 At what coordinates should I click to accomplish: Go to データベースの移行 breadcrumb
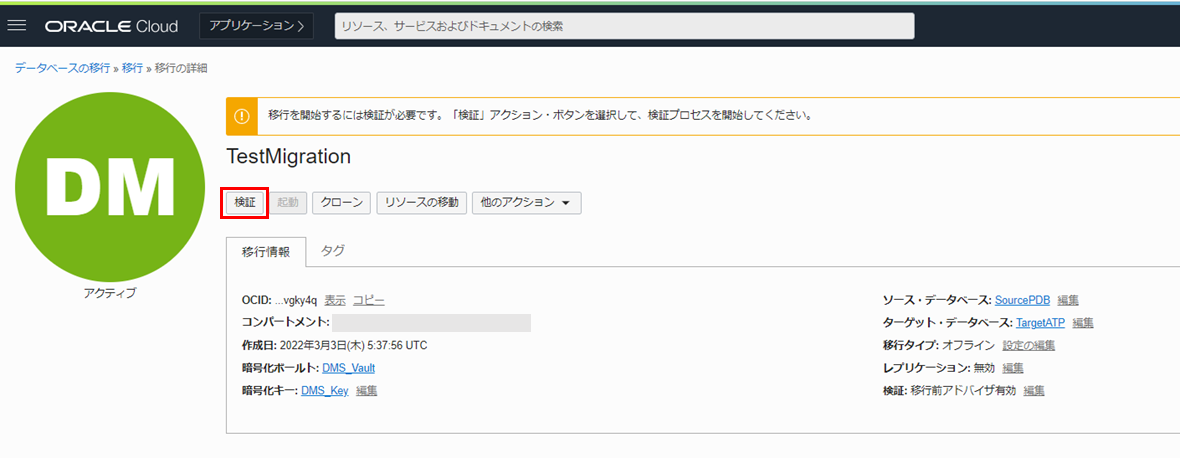(x=62, y=68)
